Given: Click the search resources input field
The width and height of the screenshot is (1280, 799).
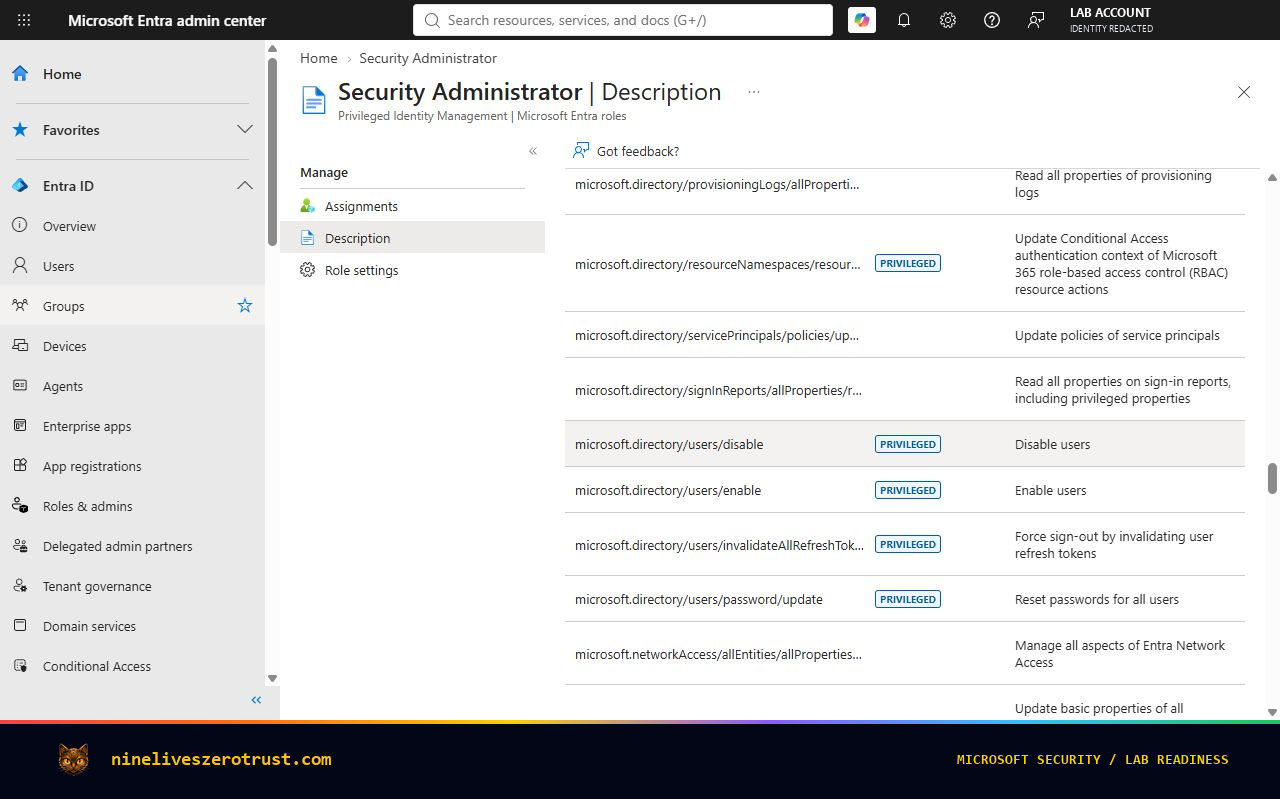Looking at the screenshot, I should [623, 20].
